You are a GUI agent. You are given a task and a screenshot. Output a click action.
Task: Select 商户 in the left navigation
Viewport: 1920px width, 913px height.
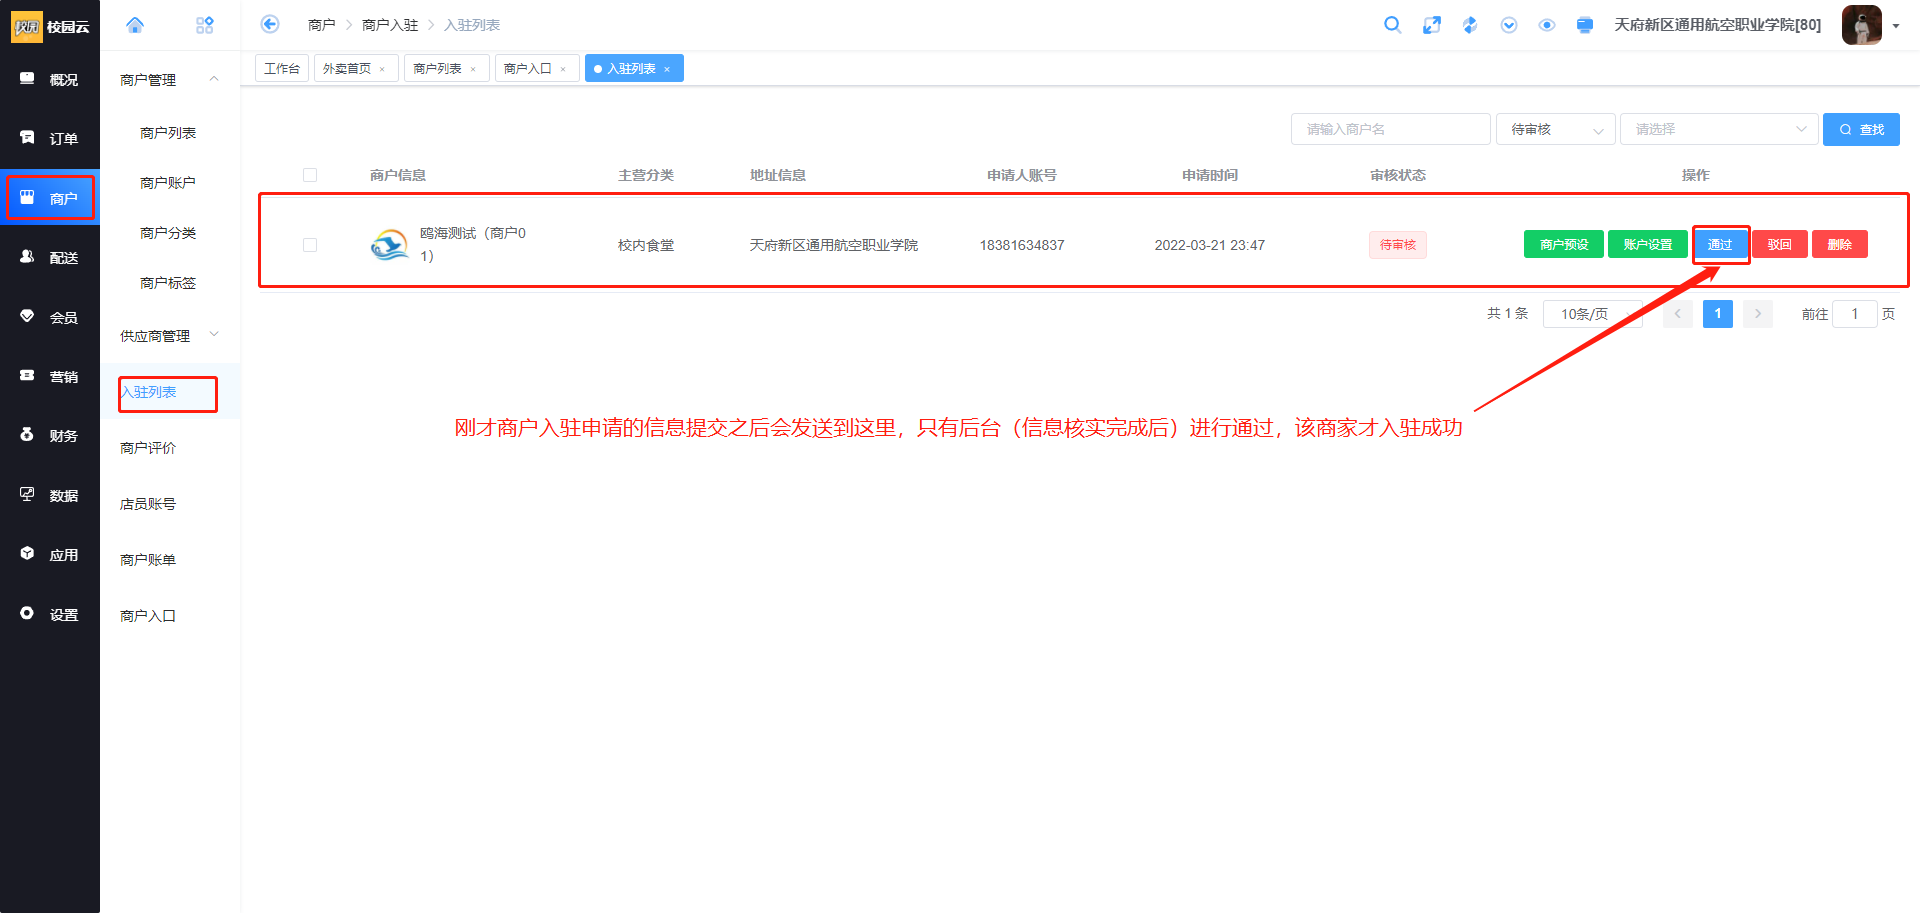point(50,198)
